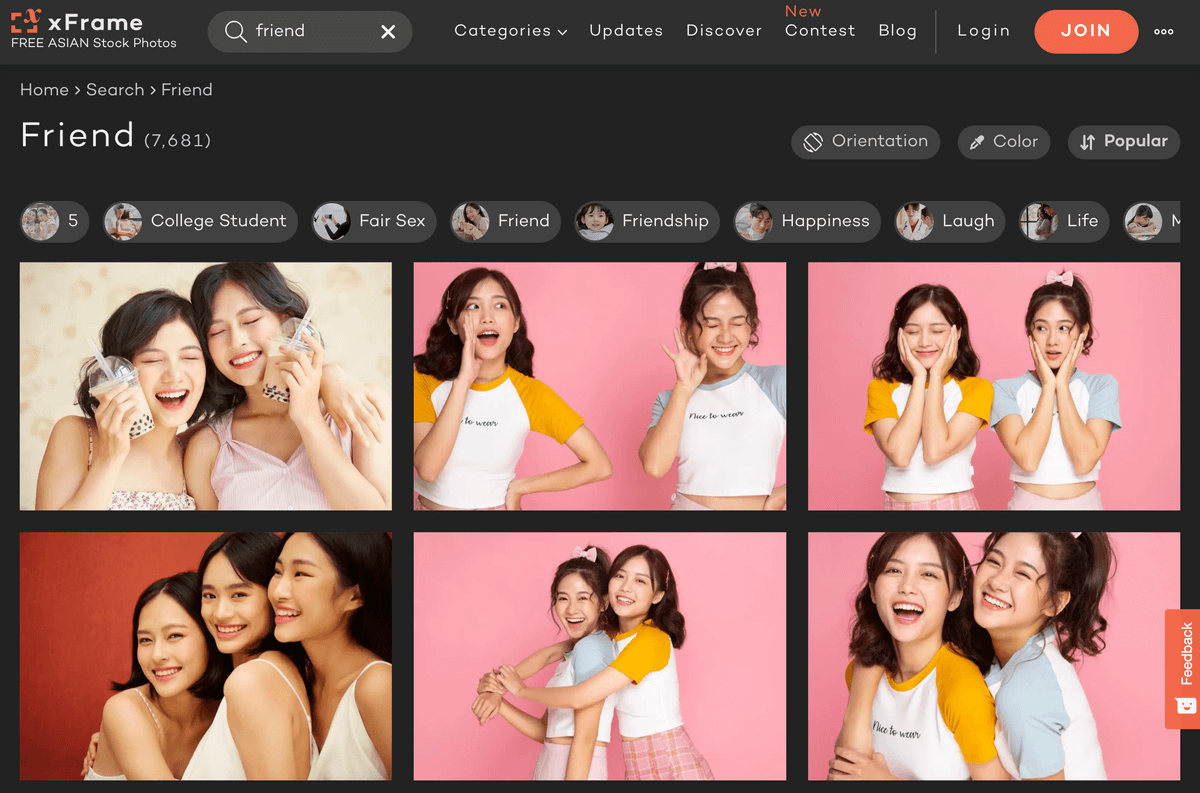Go to the Updates page
1200x793 pixels.
[x=626, y=31]
